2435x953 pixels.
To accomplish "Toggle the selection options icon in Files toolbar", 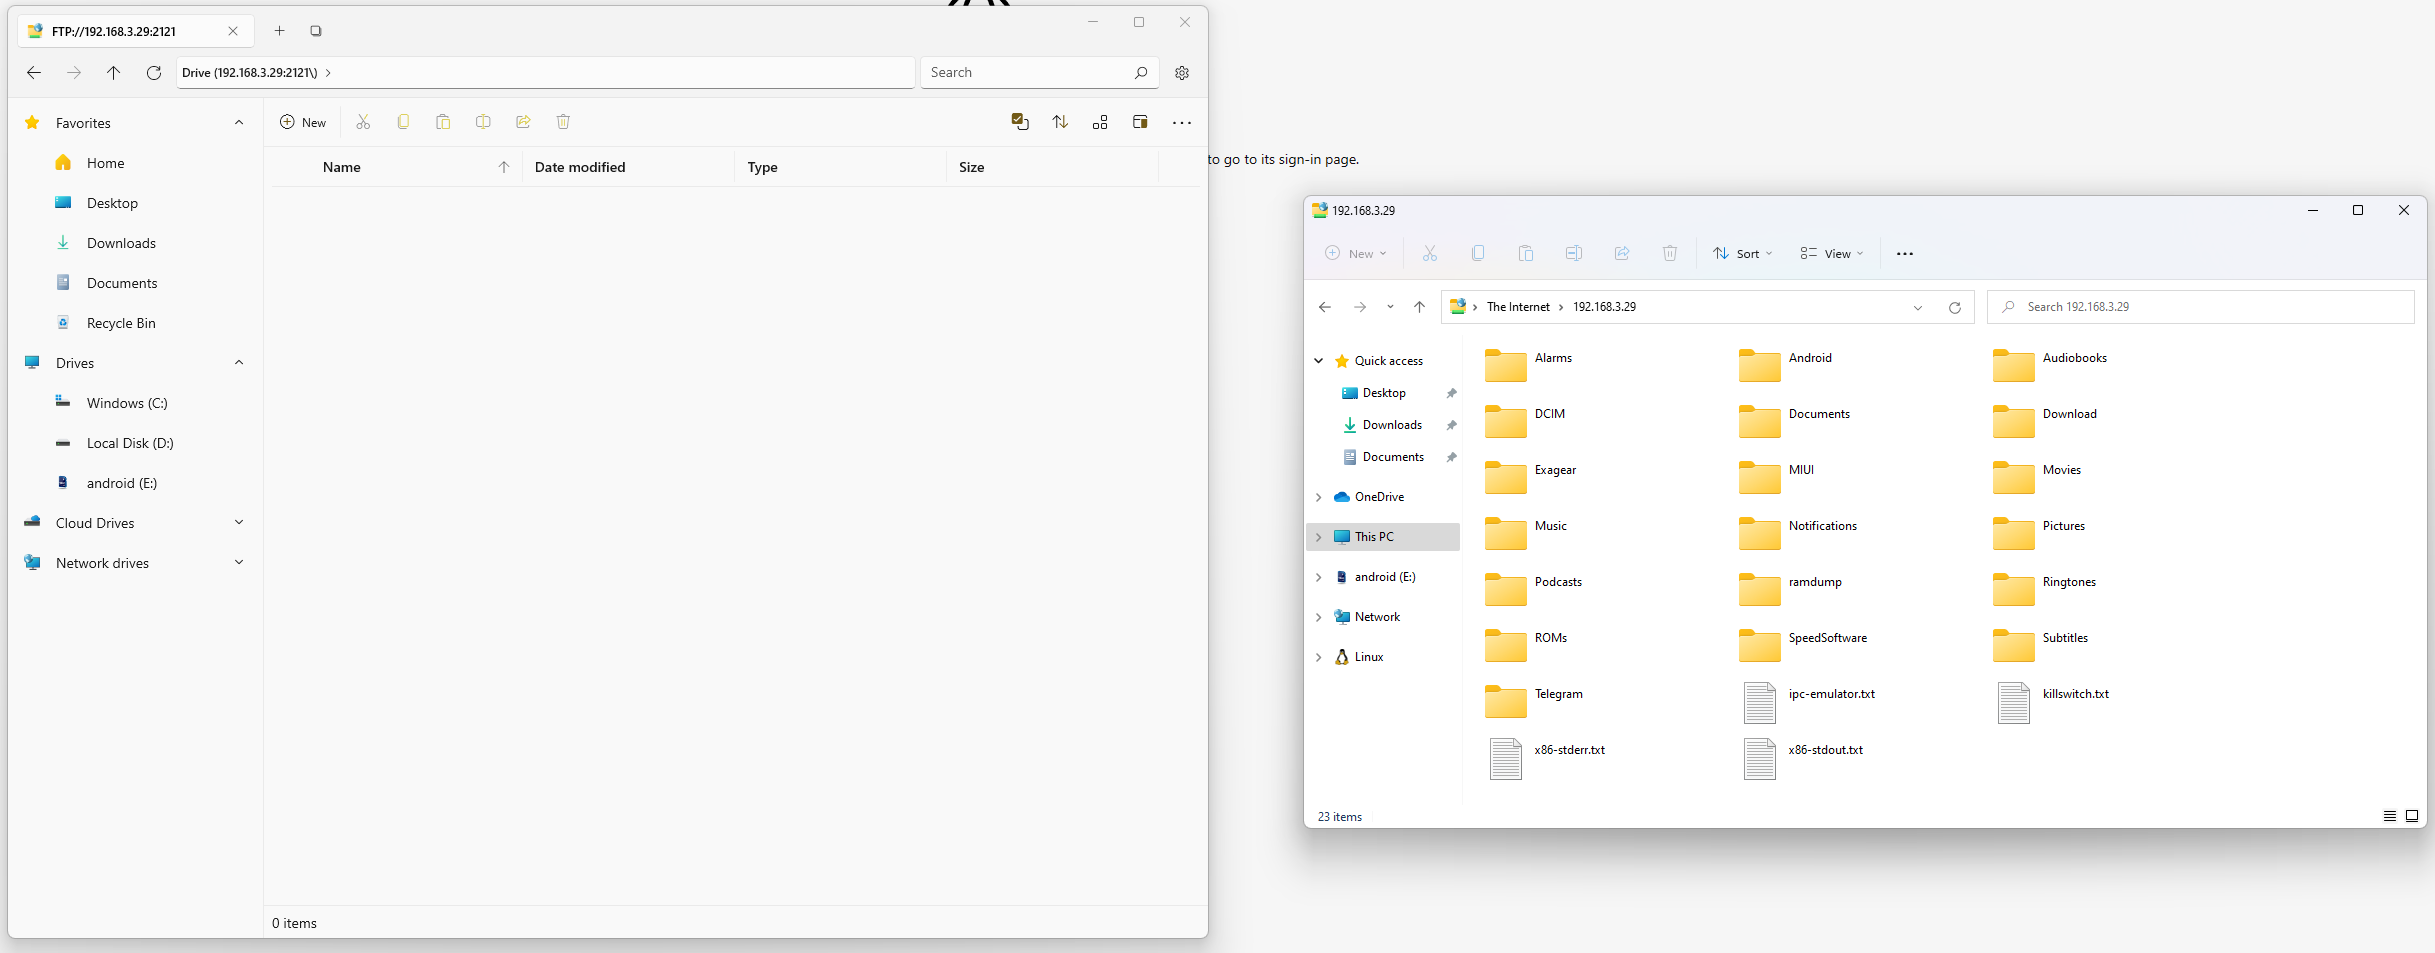I will tap(1020, 122).
